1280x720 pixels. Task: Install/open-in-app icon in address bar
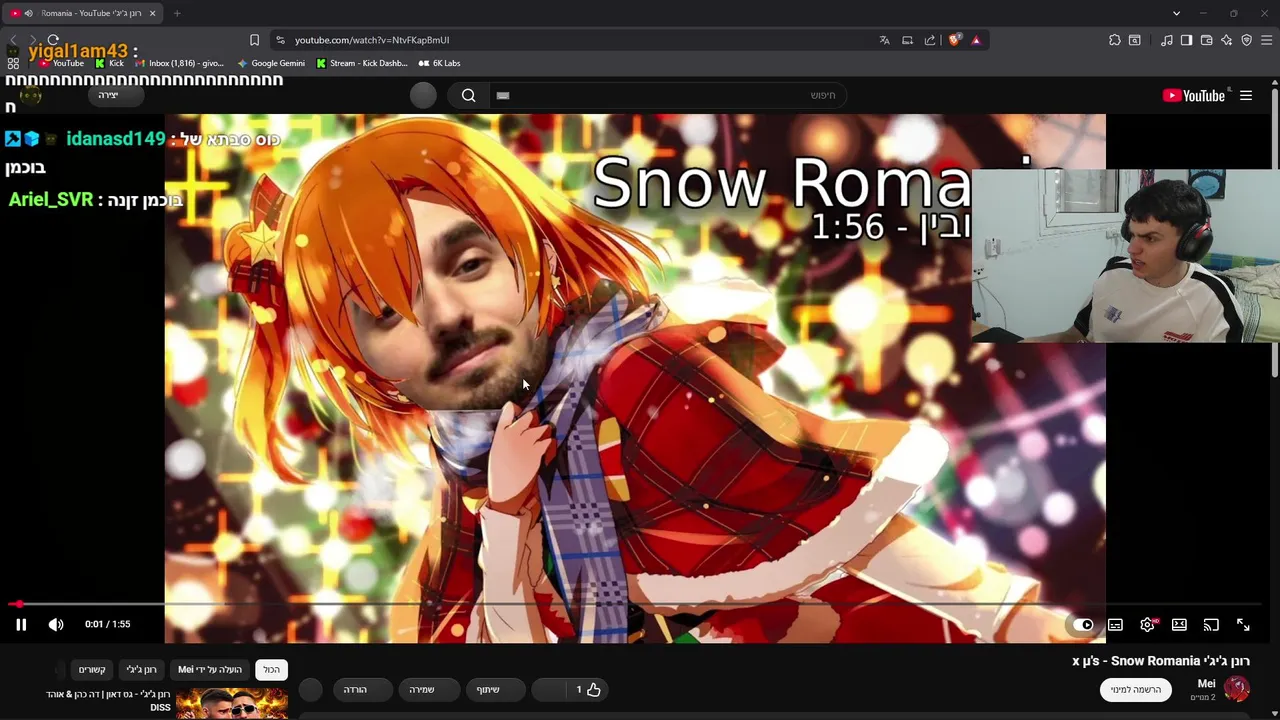click(907, 40)
